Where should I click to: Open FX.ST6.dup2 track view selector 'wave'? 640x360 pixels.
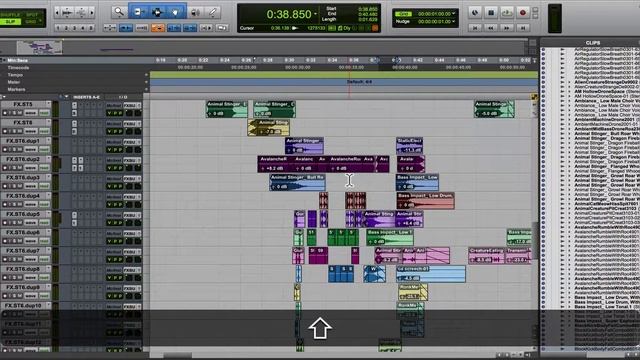point(31,168)
